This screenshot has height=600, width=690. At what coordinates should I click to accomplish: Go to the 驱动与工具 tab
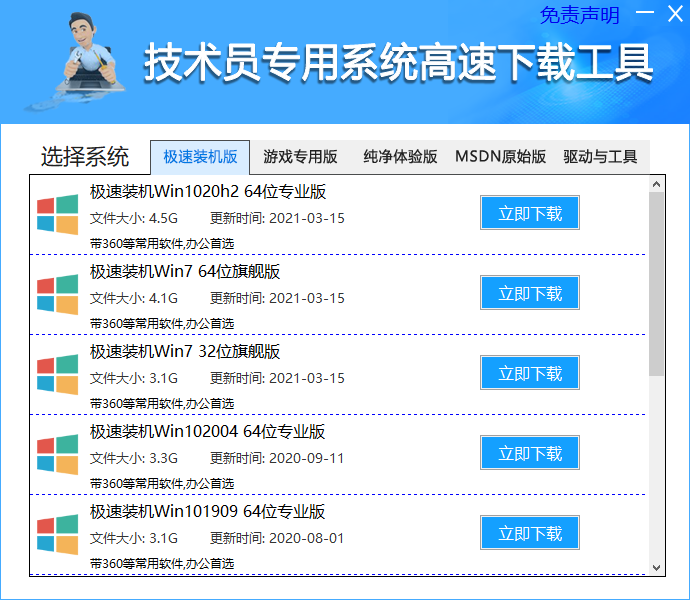click(x=600, y=157)
